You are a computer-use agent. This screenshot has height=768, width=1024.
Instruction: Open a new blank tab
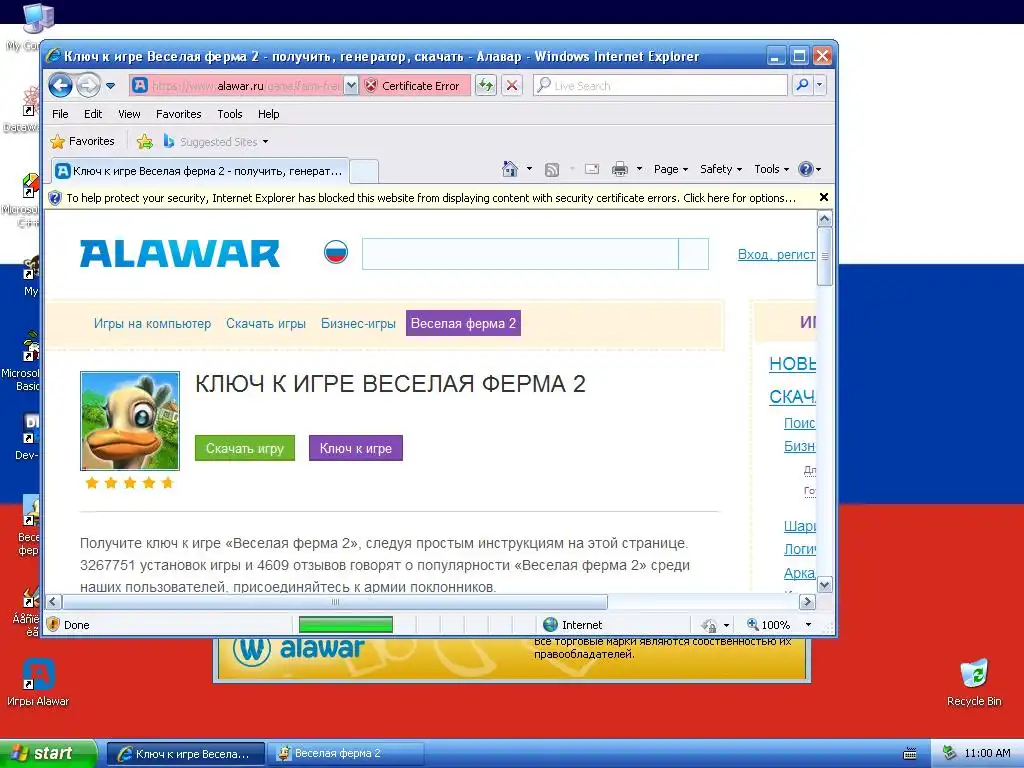click(x=364, y=171)
